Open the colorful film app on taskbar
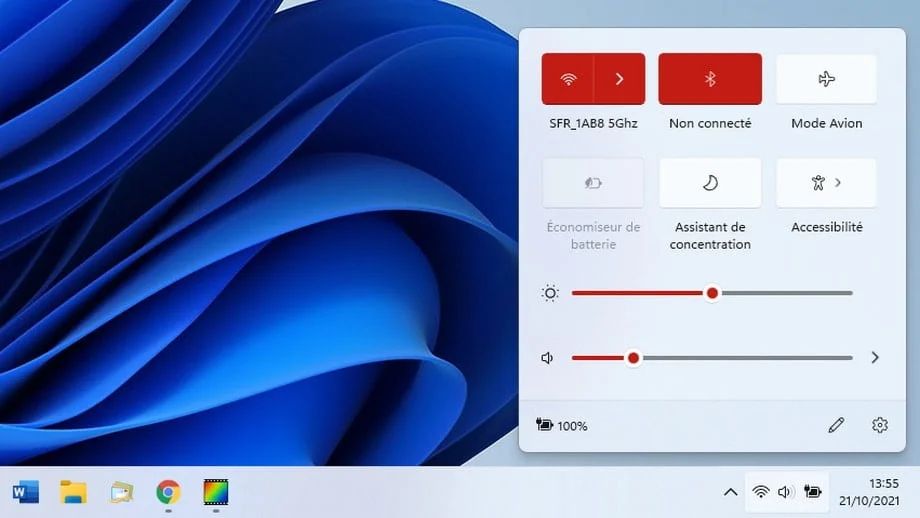 point(216,492)
